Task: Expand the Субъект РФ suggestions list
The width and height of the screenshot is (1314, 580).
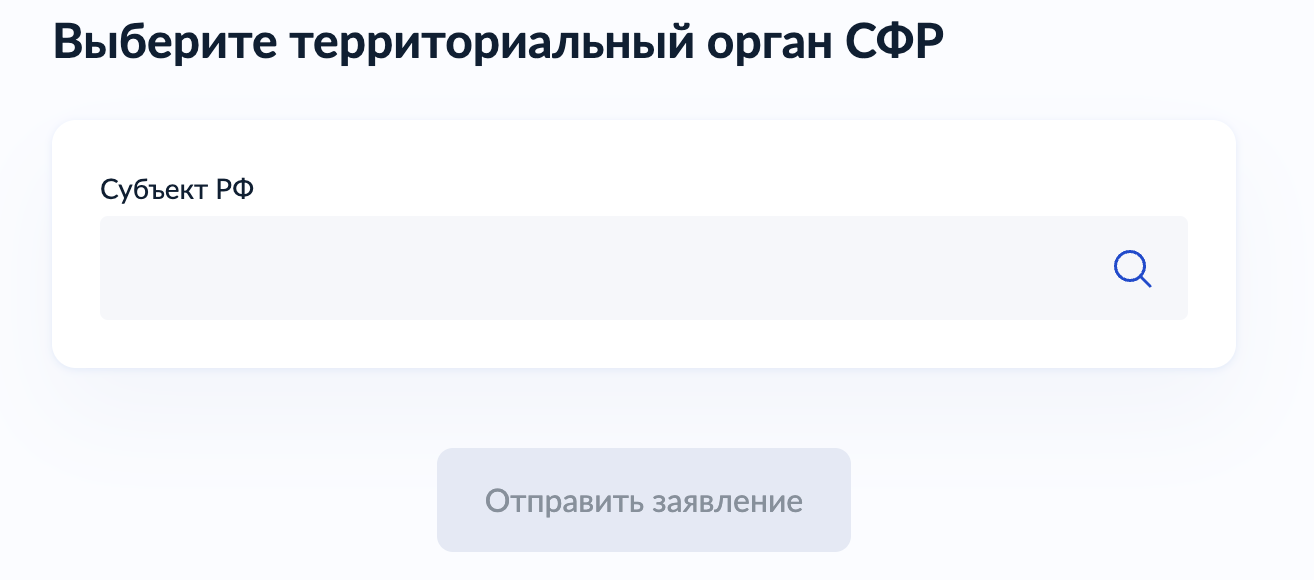Action: [x=600, y=268]
